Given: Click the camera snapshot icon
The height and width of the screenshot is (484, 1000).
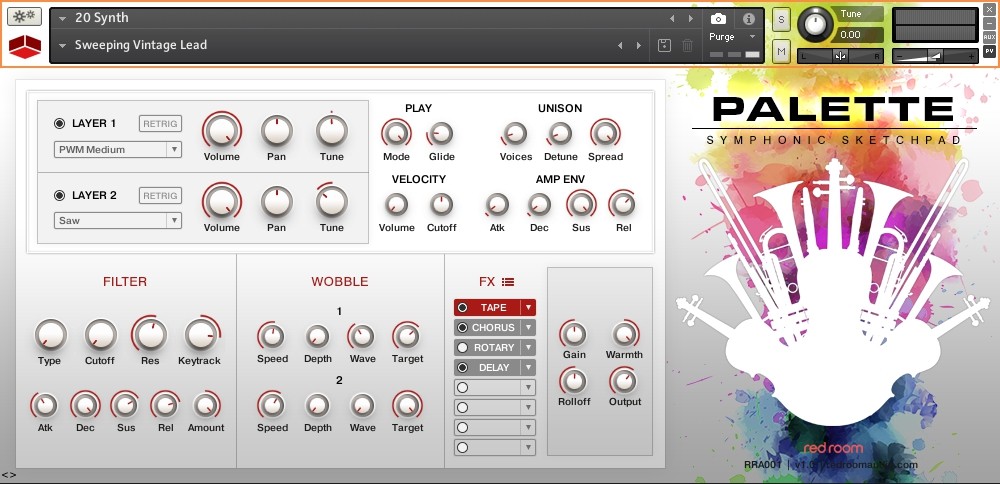Looking at the screenshot, I should [718, 18].
